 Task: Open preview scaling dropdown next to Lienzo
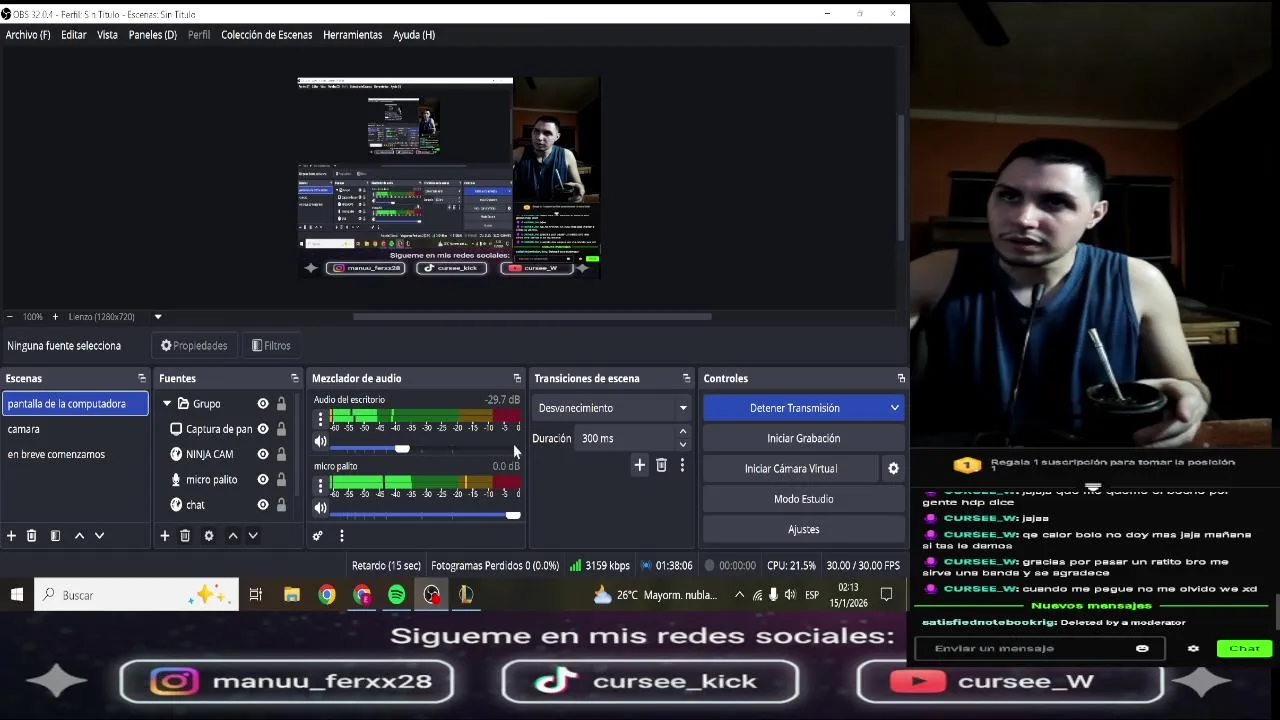point(157,317)
